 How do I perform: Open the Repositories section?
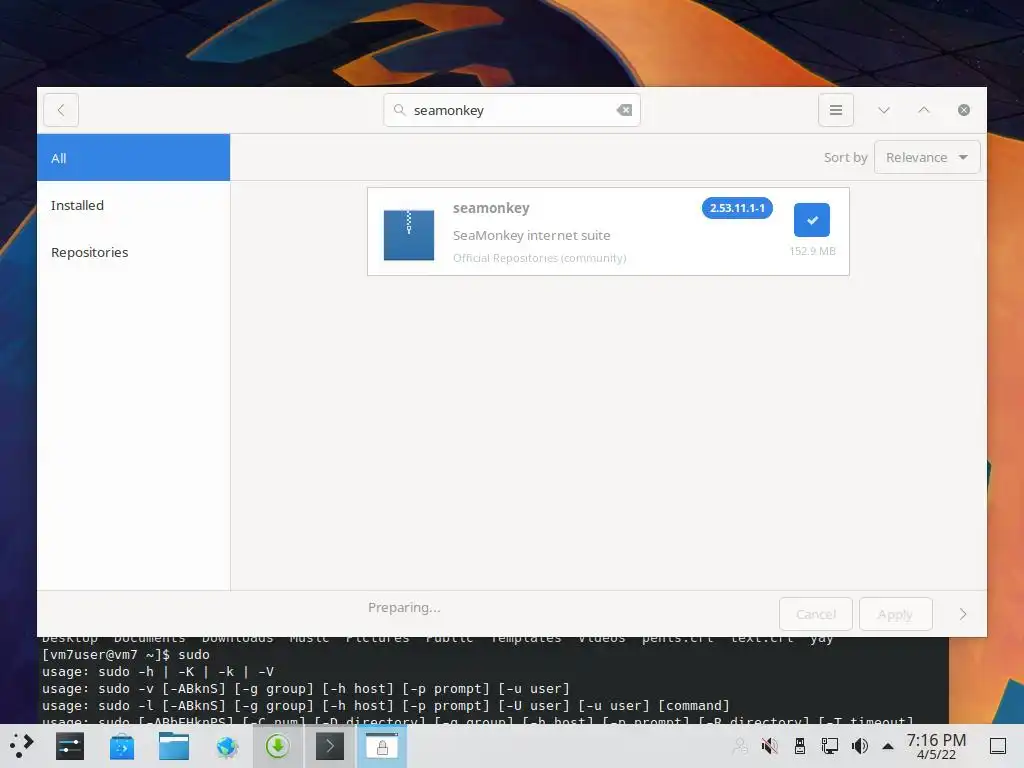coord(133,252)
